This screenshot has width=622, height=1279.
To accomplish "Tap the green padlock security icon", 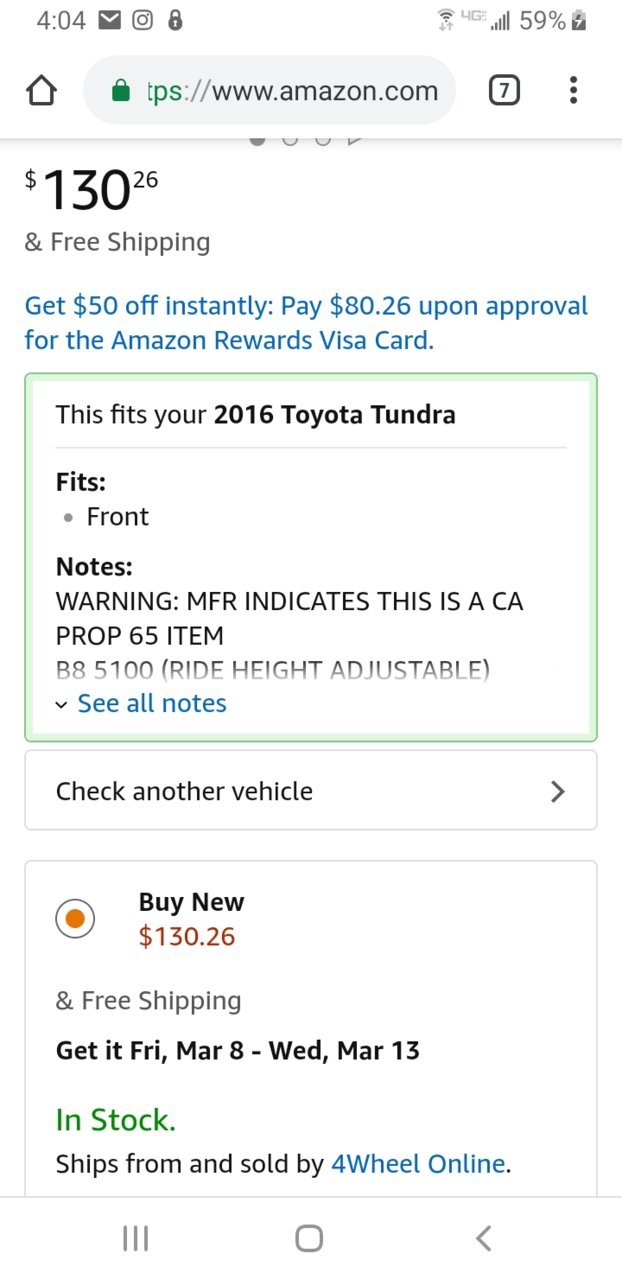I will coord(121,92).
